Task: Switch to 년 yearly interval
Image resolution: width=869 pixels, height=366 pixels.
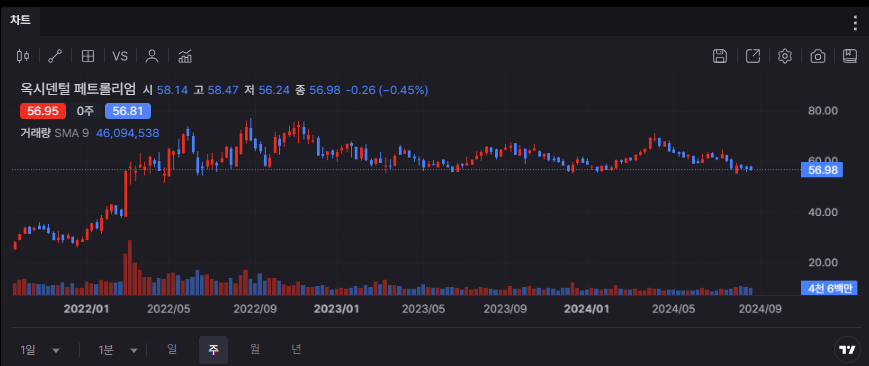Action: tap(297, 349)
